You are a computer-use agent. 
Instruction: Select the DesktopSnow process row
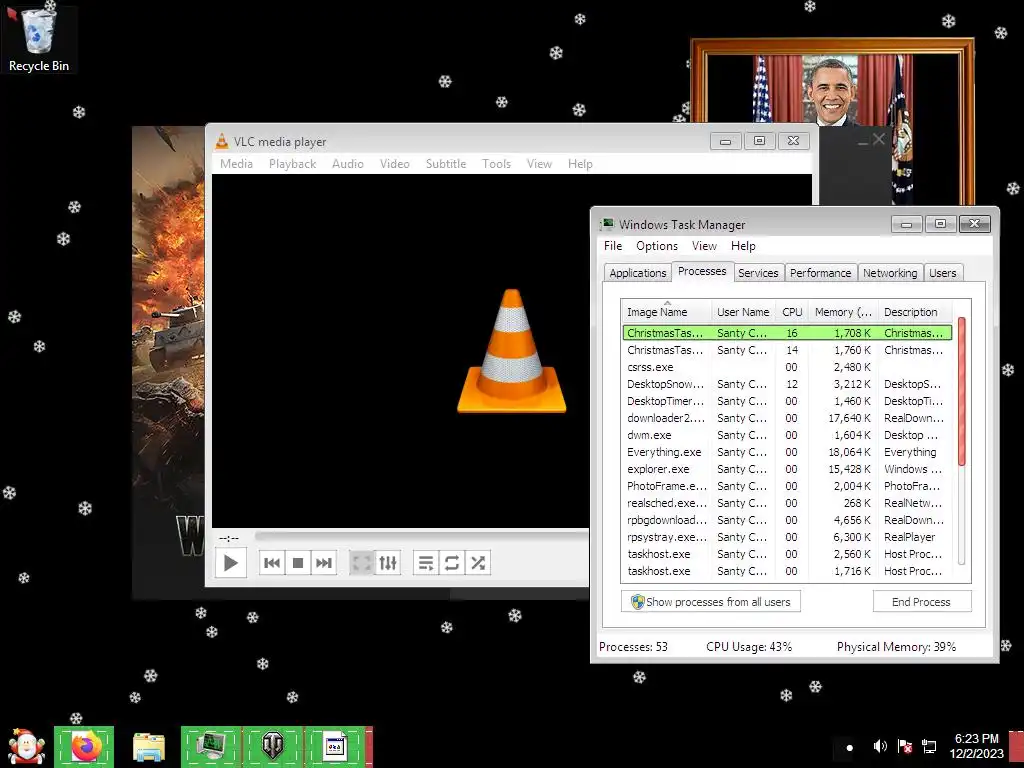point(787,384)
